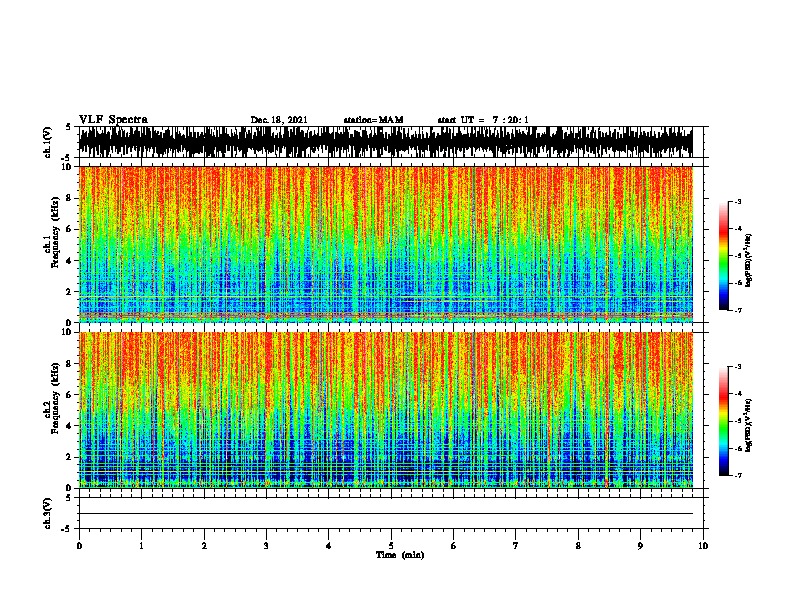This screenshot has width=792, height=612.
Task: Click time axis tick label "8"
Action: [x=578, y=545]
